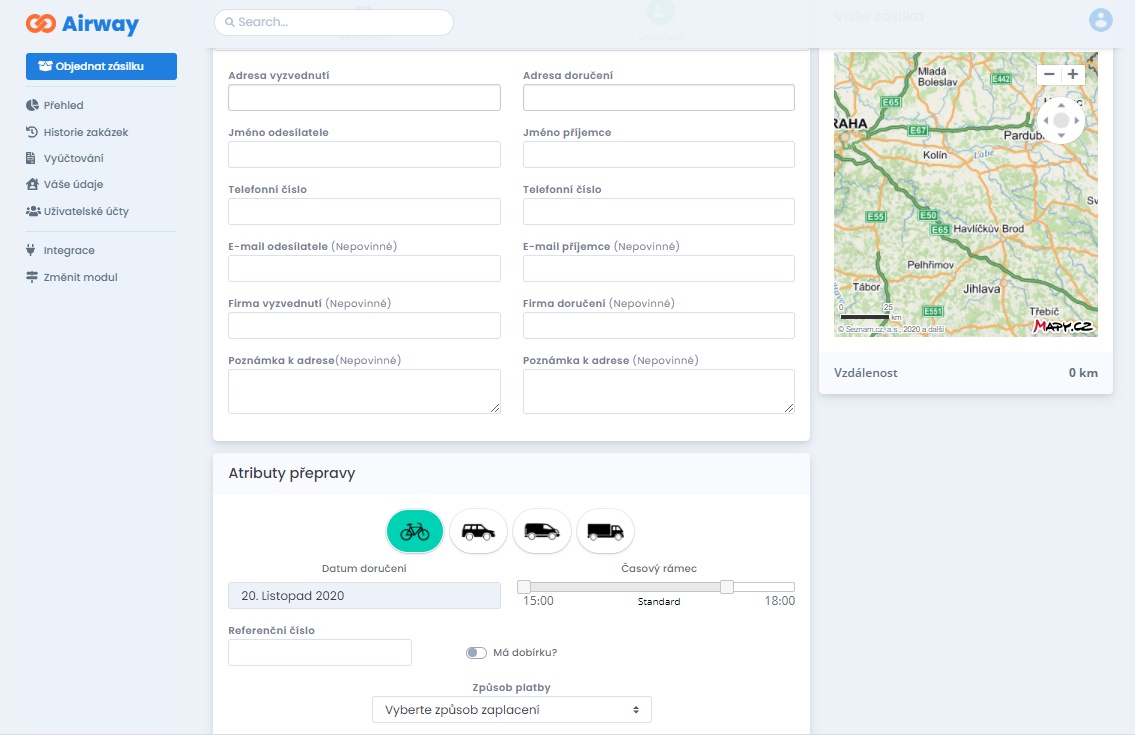1135x735 pixels.
Task: Choose the van transport icon
Action: 541,532
